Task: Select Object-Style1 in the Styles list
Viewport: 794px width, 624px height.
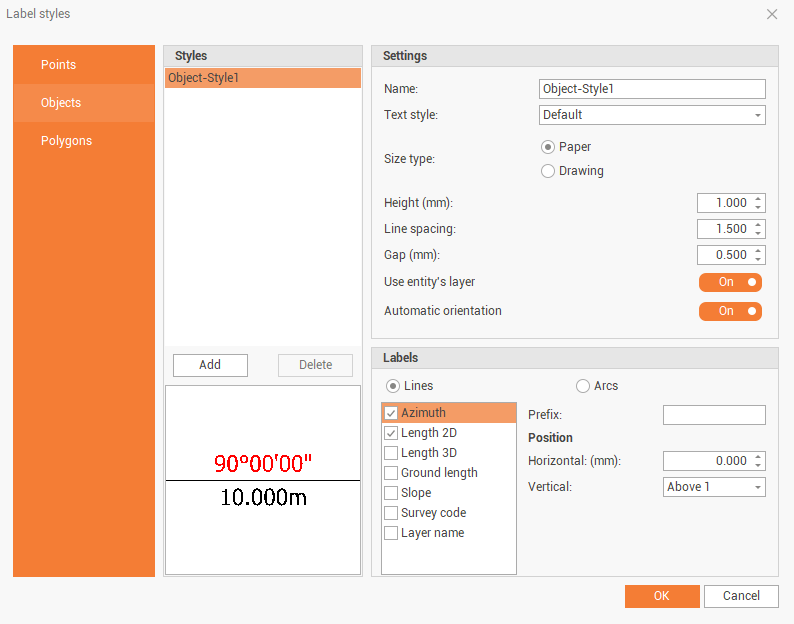Action: (262, 78)
